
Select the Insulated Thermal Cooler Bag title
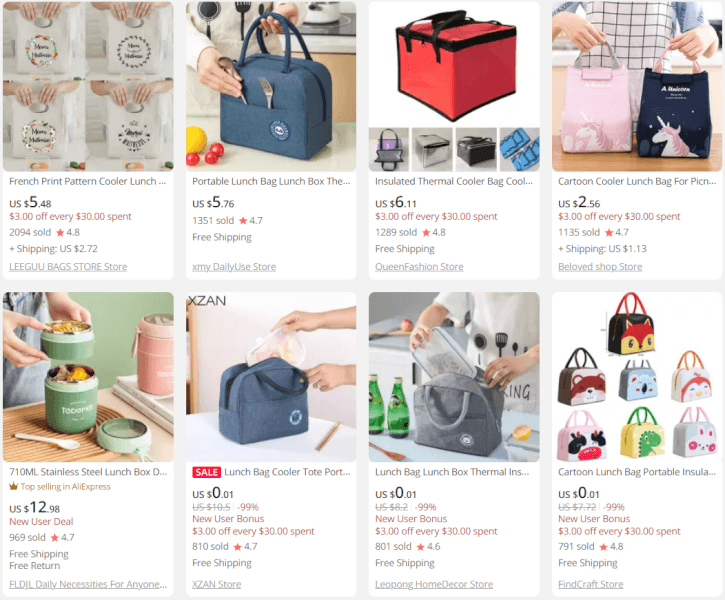(454, 181)
